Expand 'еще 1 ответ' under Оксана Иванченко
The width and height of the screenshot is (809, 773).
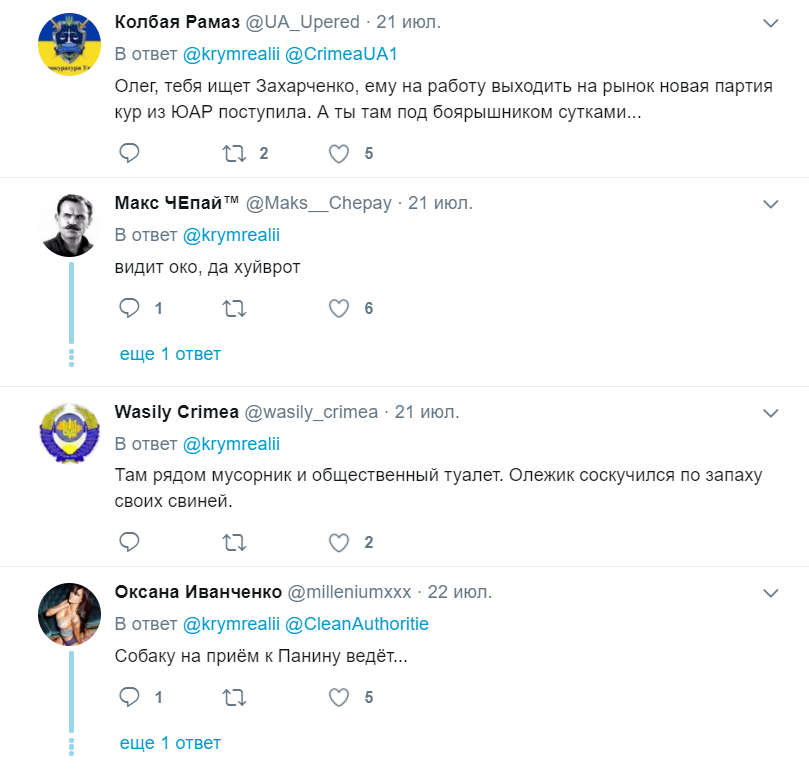[x=170, y=743]
